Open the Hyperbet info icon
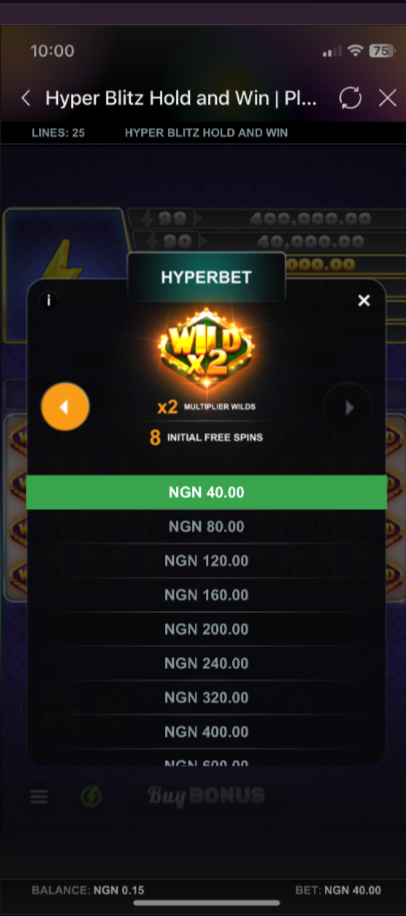The width and height of the screenshot is (406, 916). pyautogui.click(x=48, y=300)
